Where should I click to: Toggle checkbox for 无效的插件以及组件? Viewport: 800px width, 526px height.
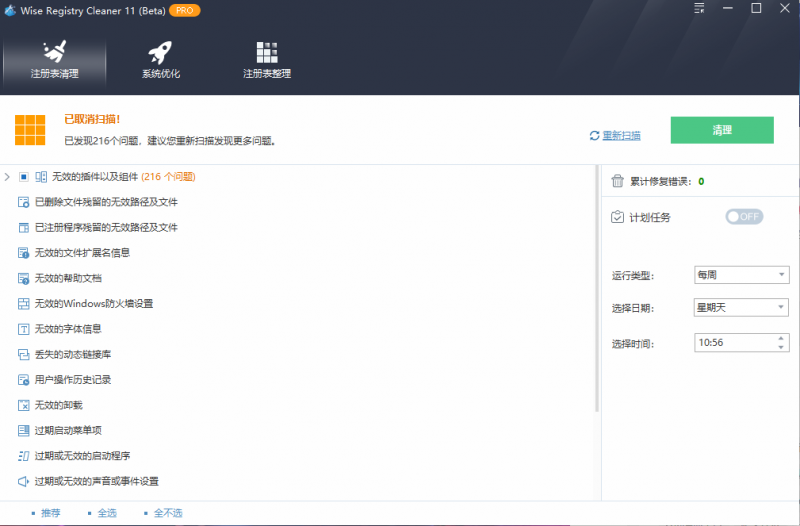coord(23,177)
